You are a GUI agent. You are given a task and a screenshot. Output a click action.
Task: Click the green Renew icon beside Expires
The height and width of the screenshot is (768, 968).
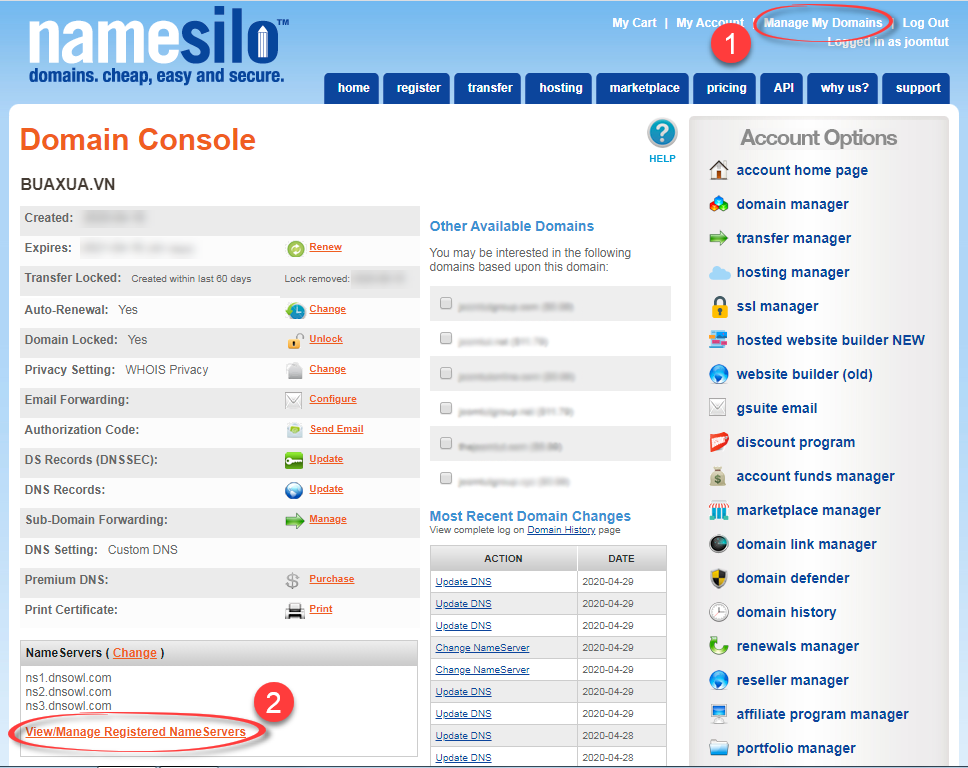coord(296,249)
